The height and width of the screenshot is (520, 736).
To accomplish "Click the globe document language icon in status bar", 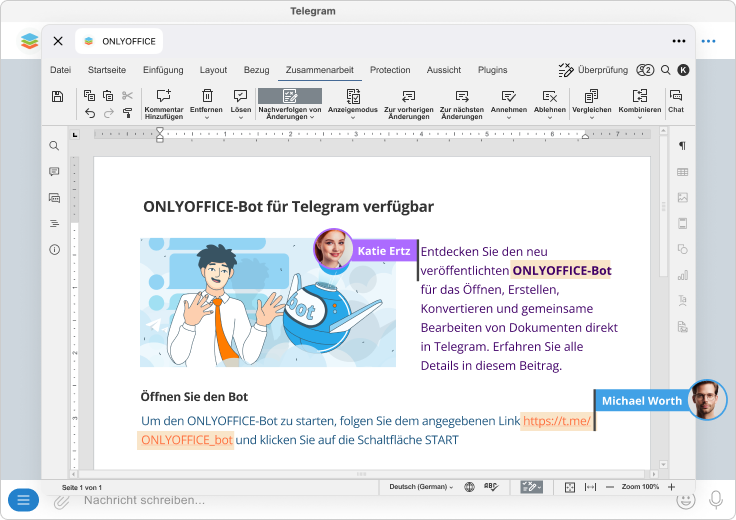I will tap(469, 487).
